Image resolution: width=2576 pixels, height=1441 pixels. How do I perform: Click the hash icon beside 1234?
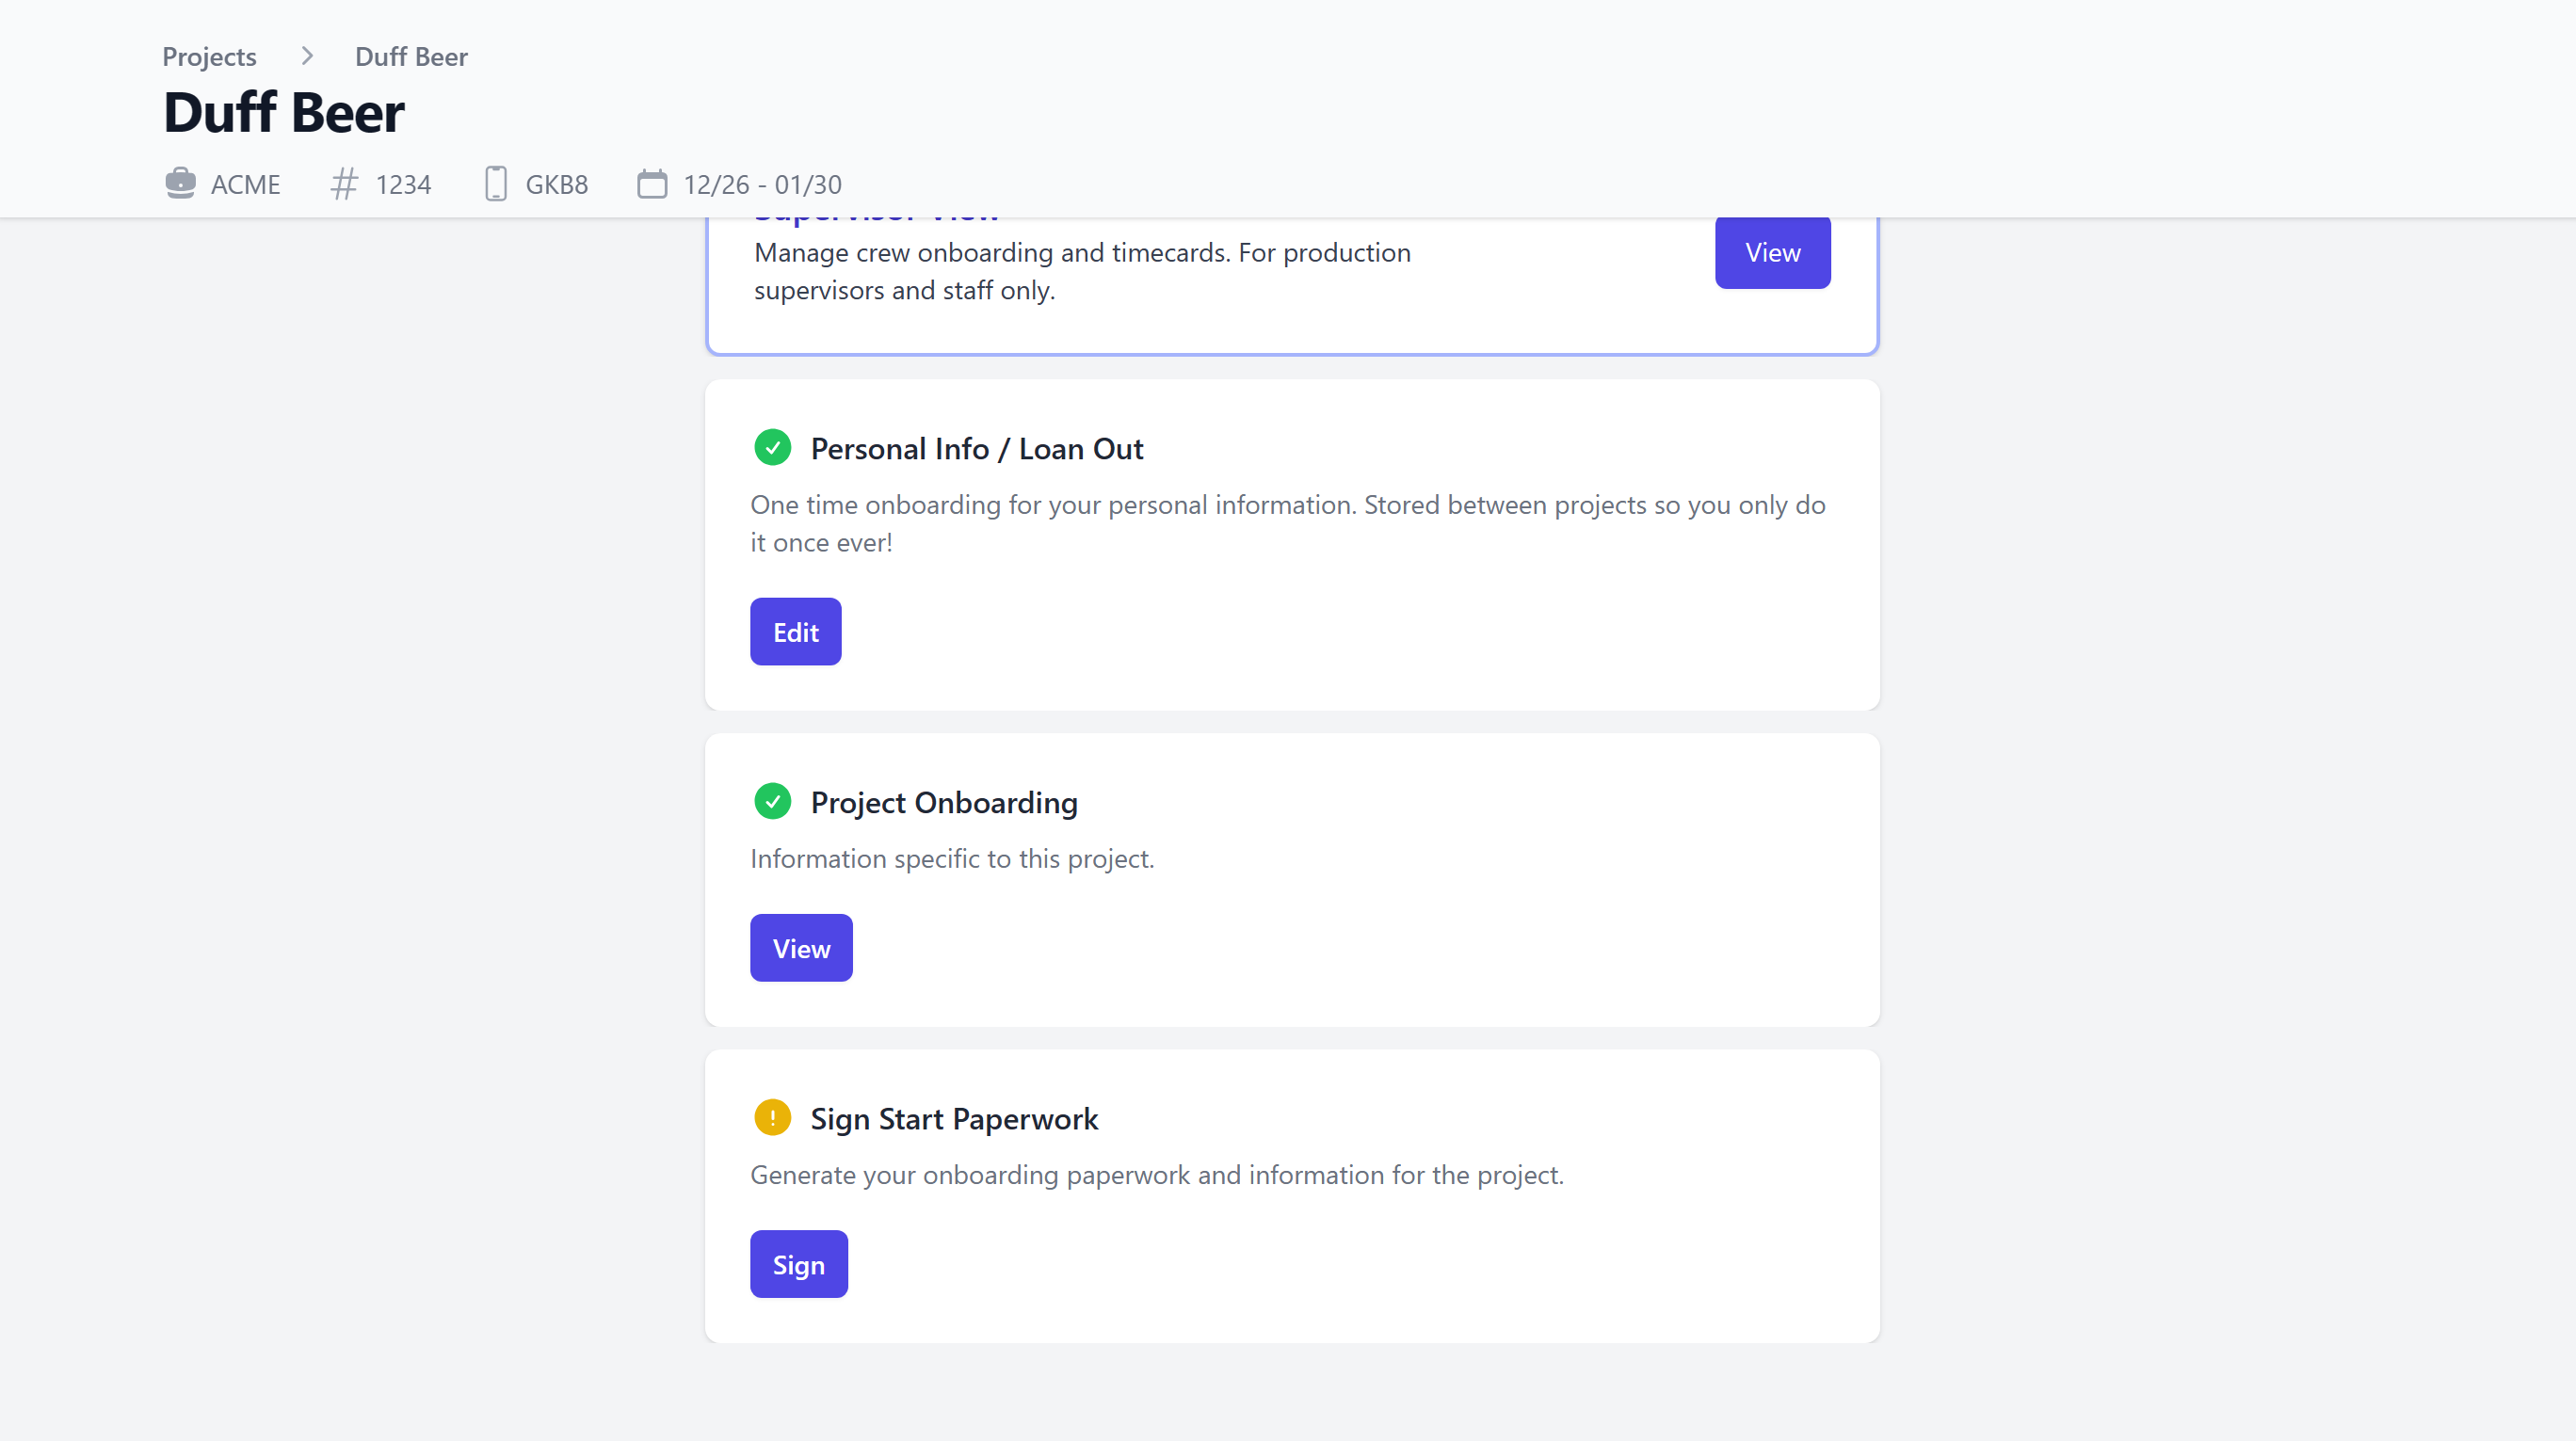click(x=344, y=184)
